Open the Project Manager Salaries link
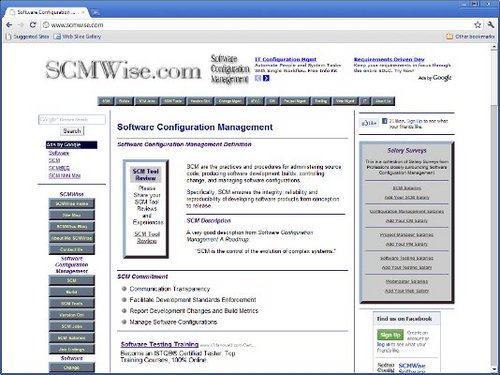500x375 pixels. click(407, 235)
